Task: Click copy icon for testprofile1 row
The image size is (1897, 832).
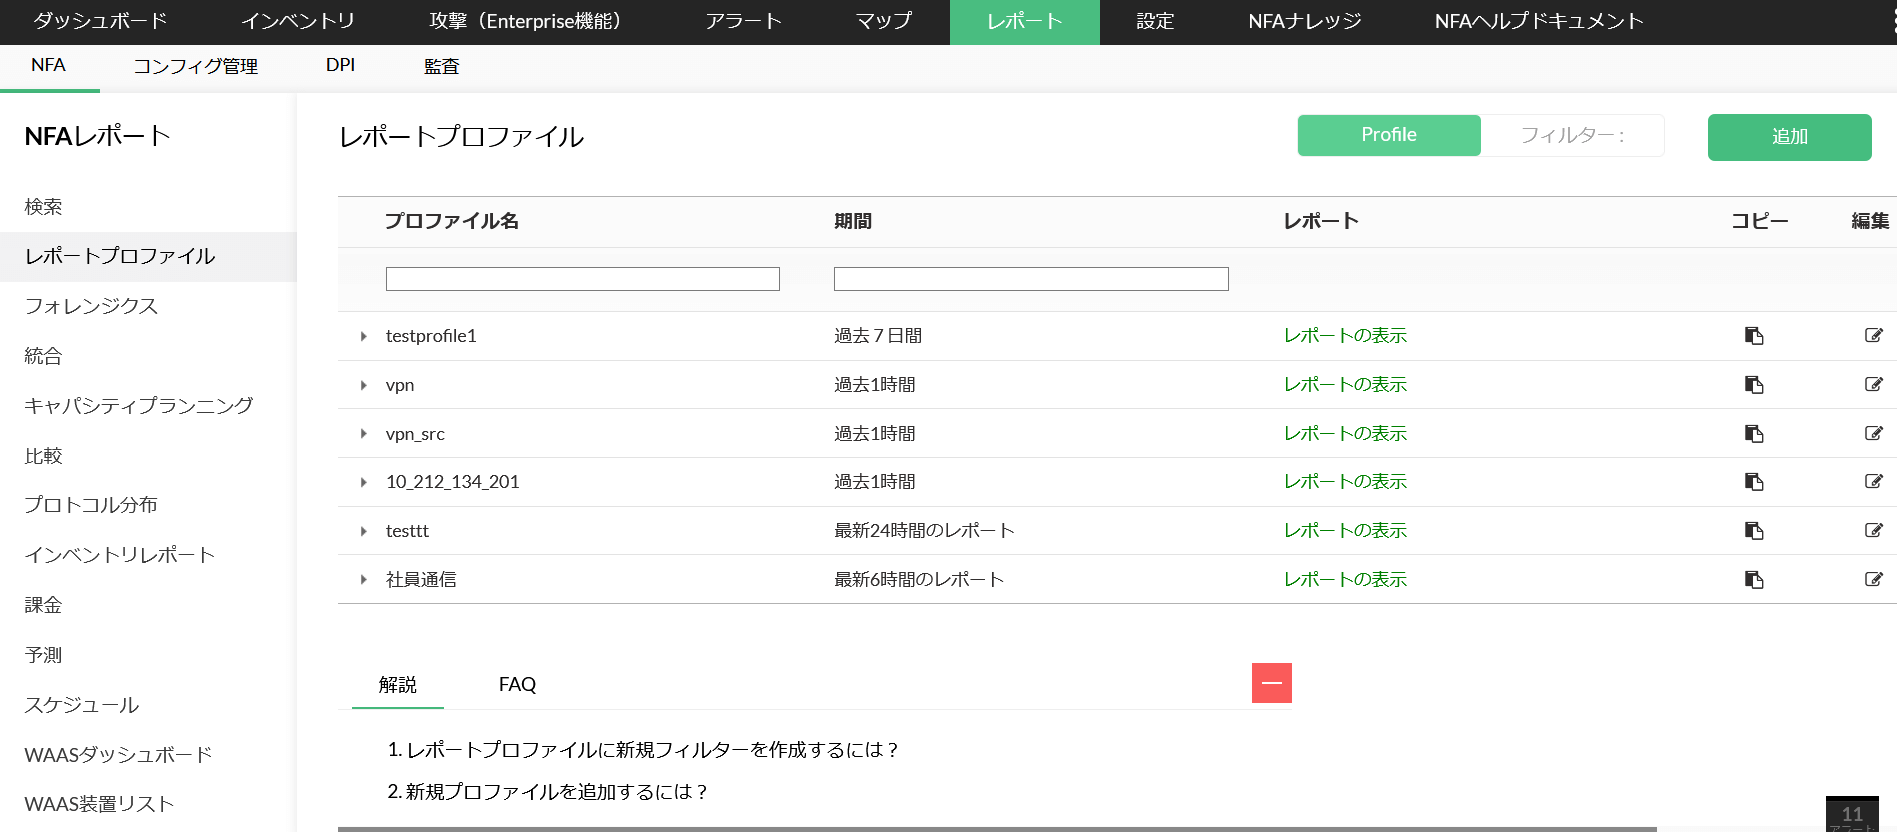Action: [1753, 336]
